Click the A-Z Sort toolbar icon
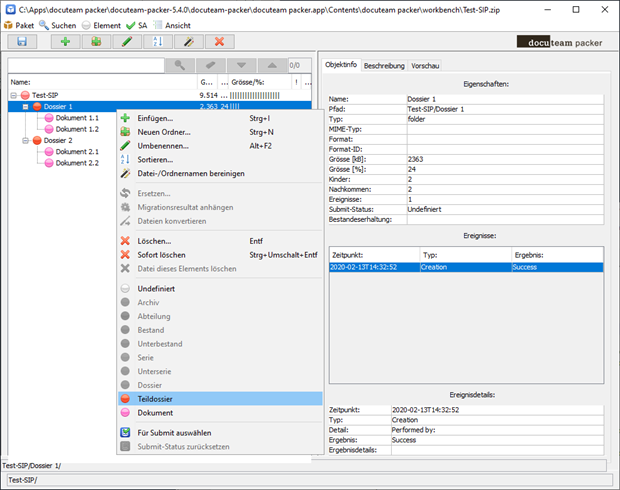This screenshot has height=490, width=620. (x=156, y=42)
